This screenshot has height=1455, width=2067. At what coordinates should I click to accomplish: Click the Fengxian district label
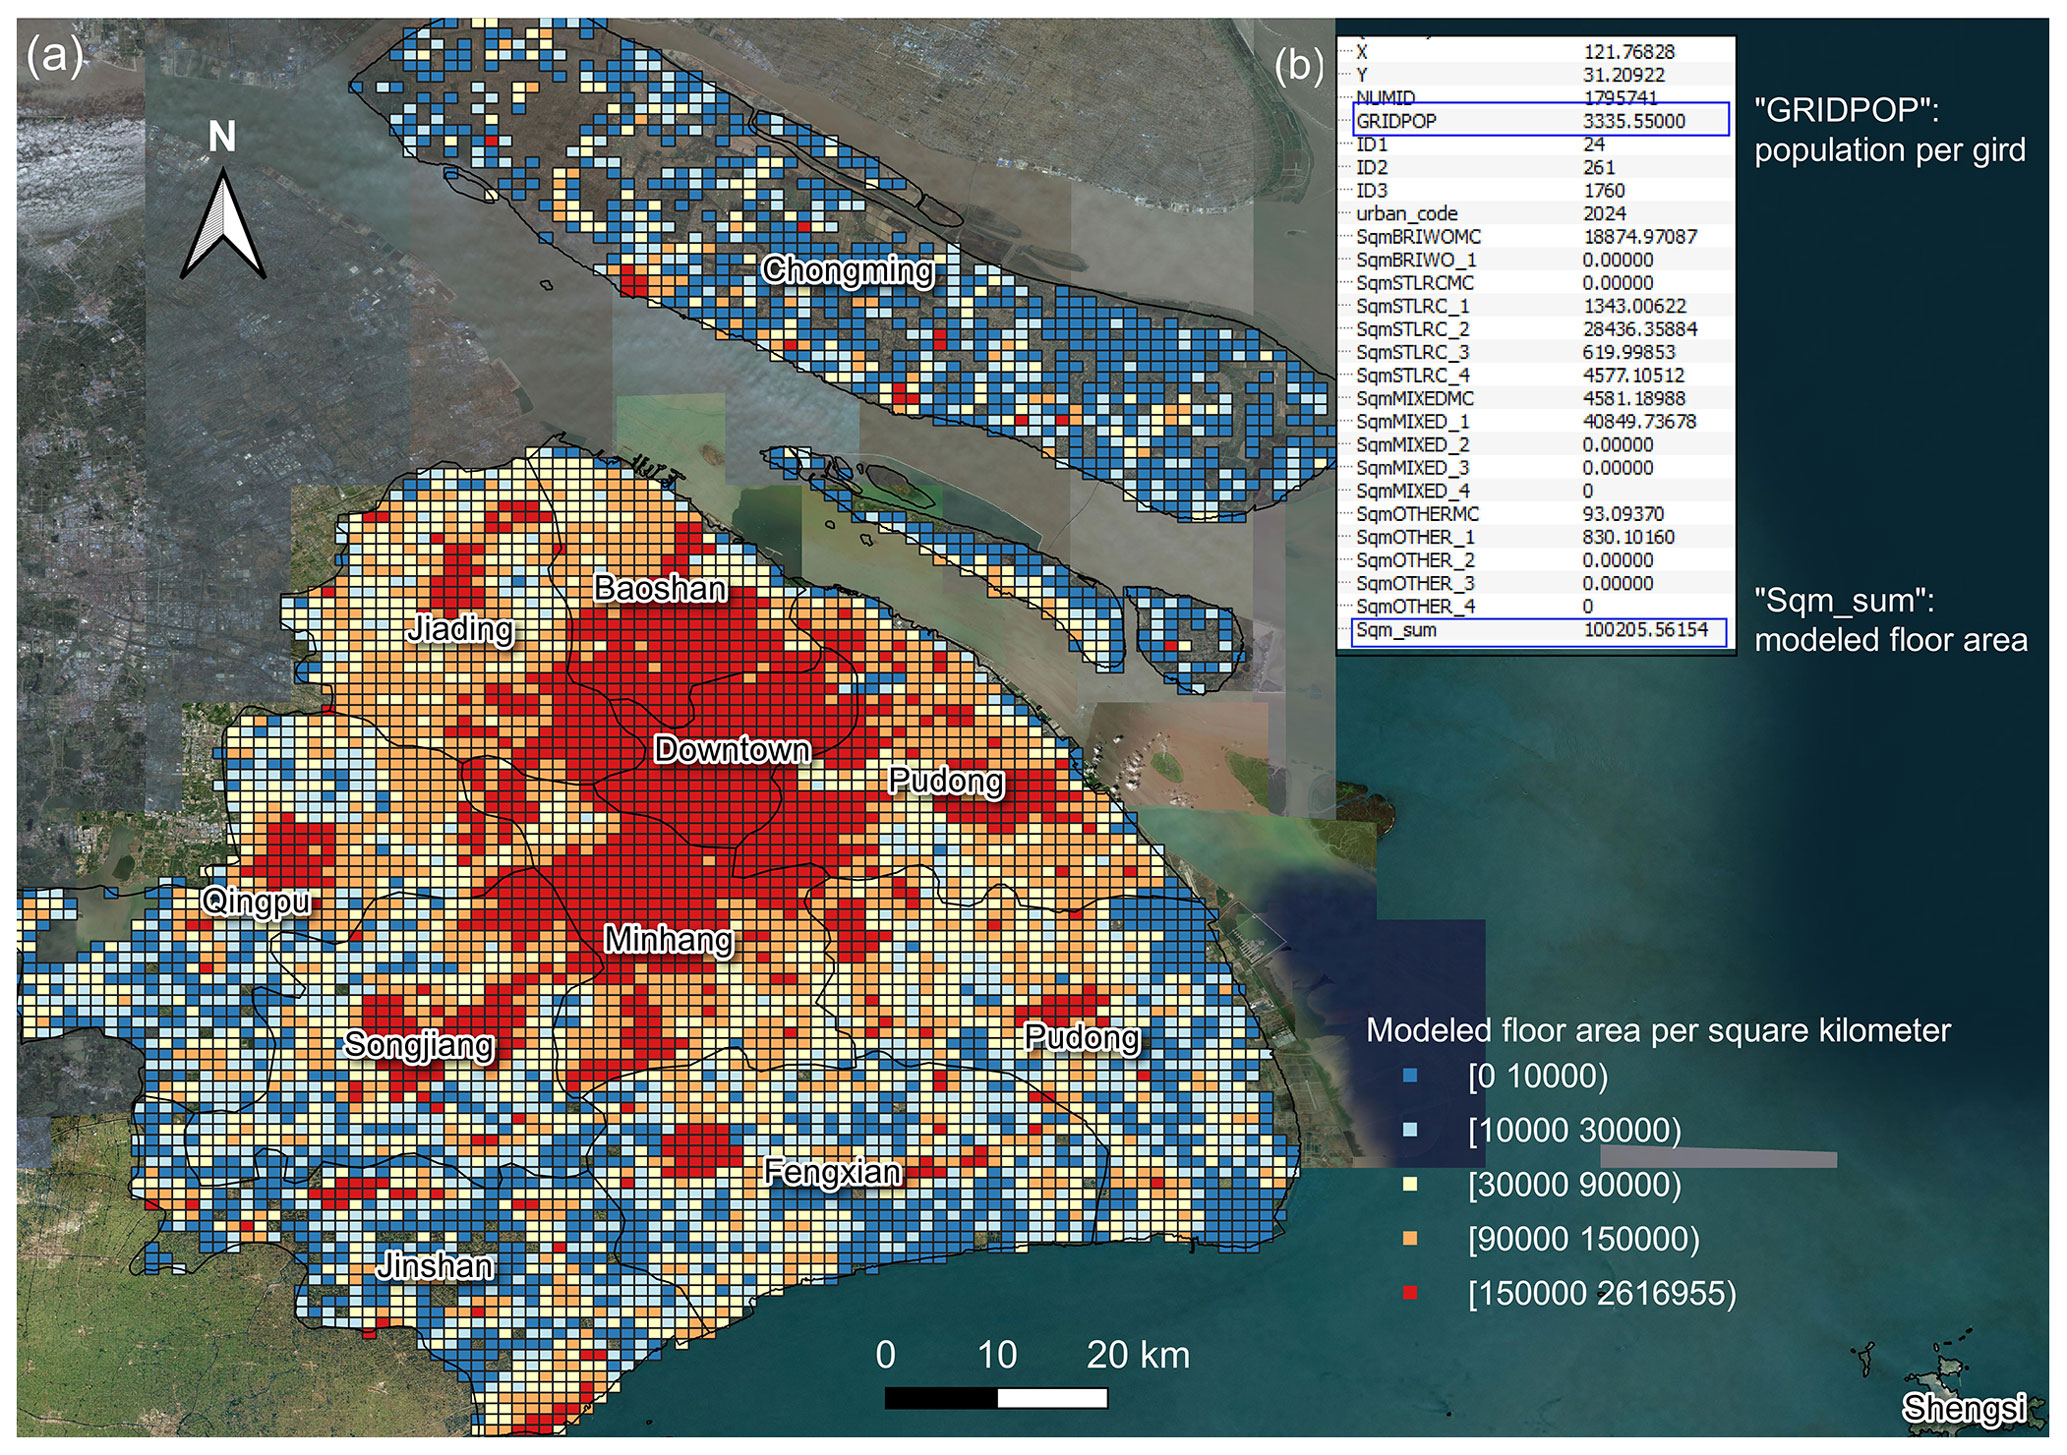(832, 1171)
